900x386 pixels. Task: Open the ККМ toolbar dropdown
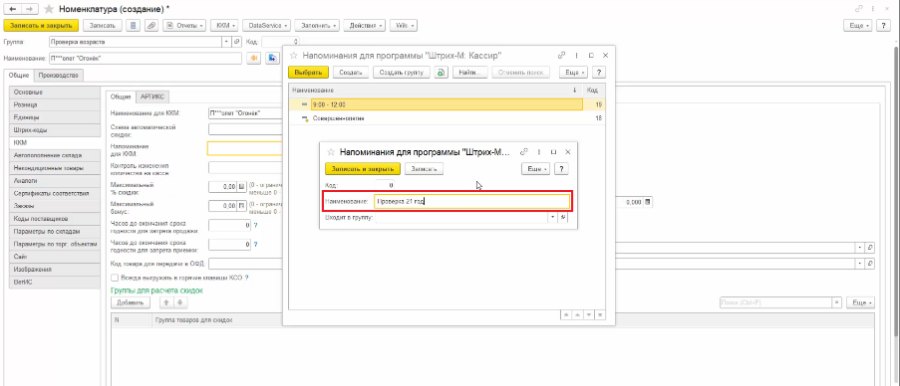click(x=224, y=26)
